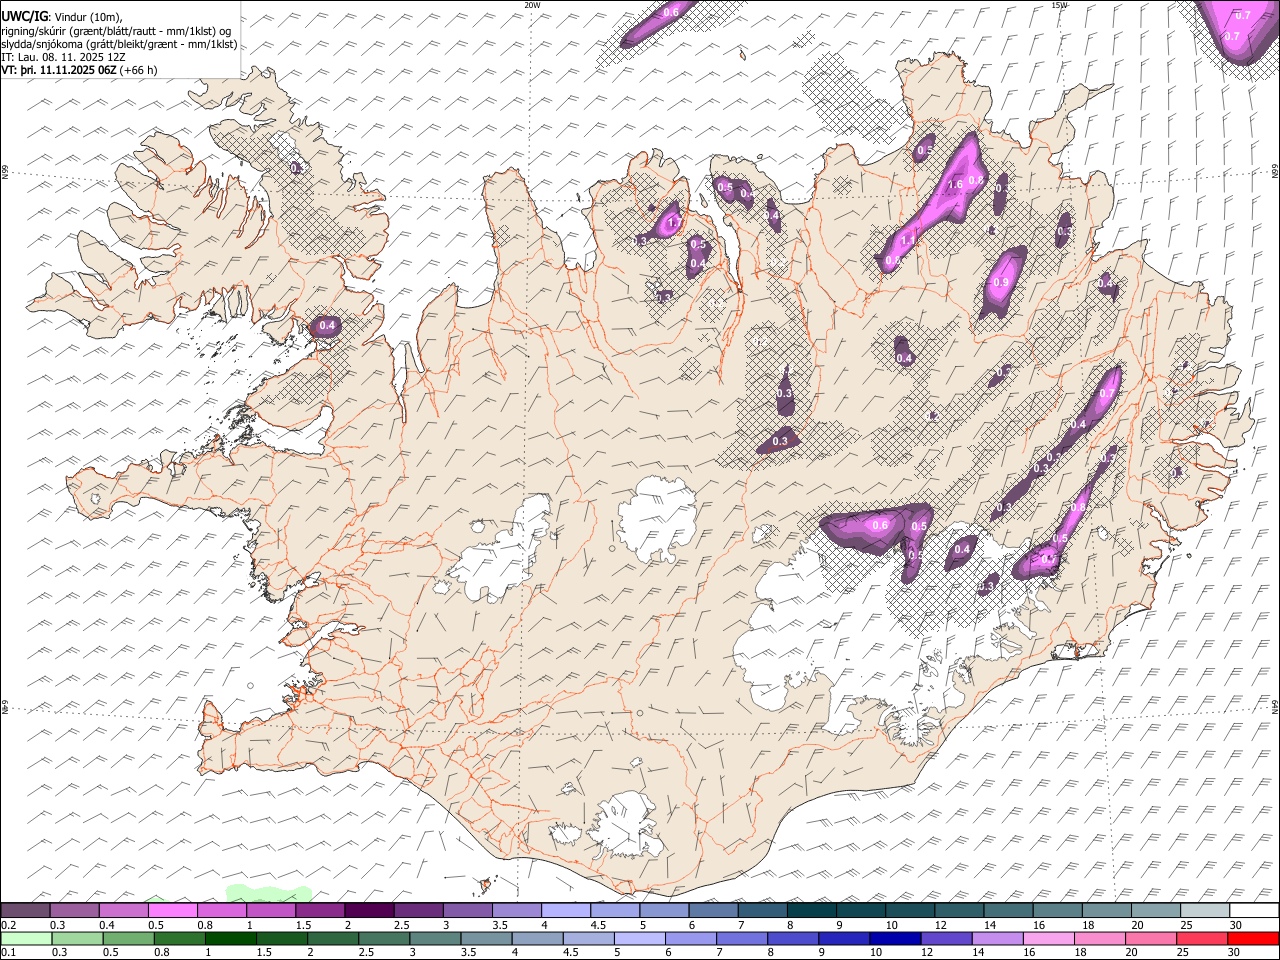Screen dimensions: 1280x960
Task: Select the 1.6 snowfall value label
Action: click(955, 184)
